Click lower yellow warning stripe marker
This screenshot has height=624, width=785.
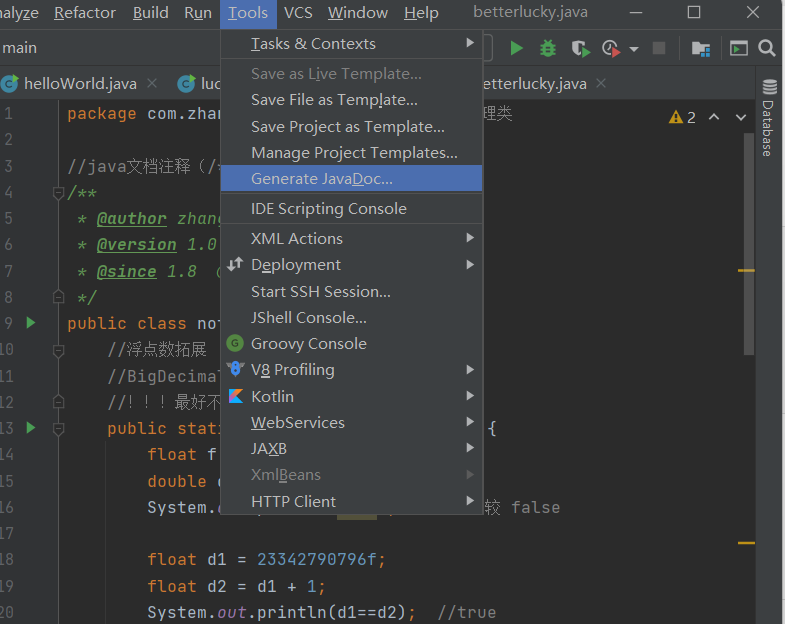pyautogui.click(x=746, y=542)
